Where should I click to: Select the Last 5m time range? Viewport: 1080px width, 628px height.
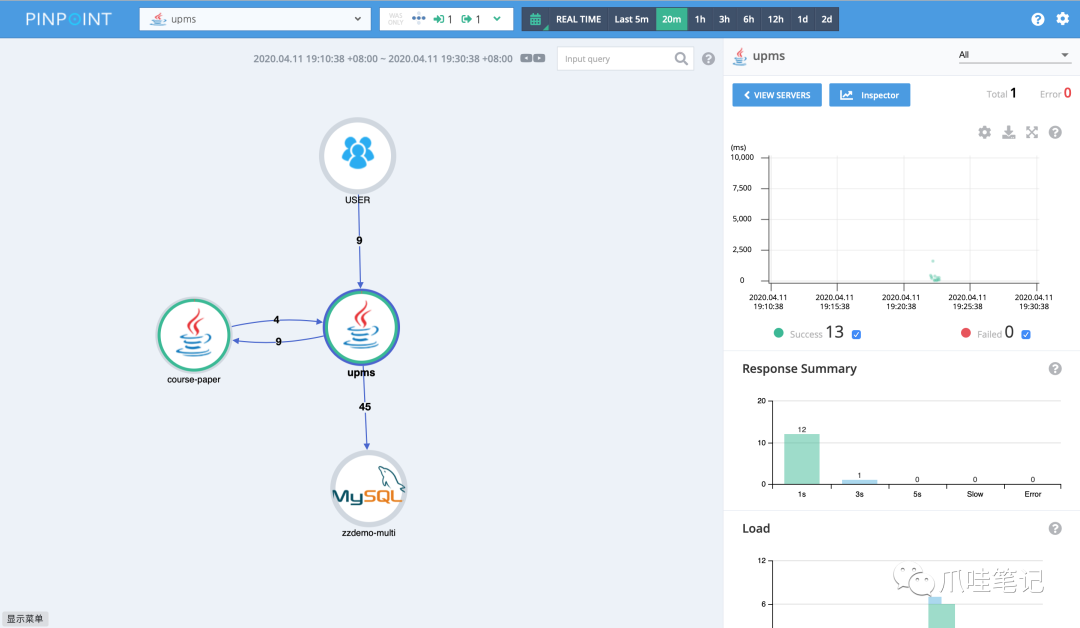(631, 19)
